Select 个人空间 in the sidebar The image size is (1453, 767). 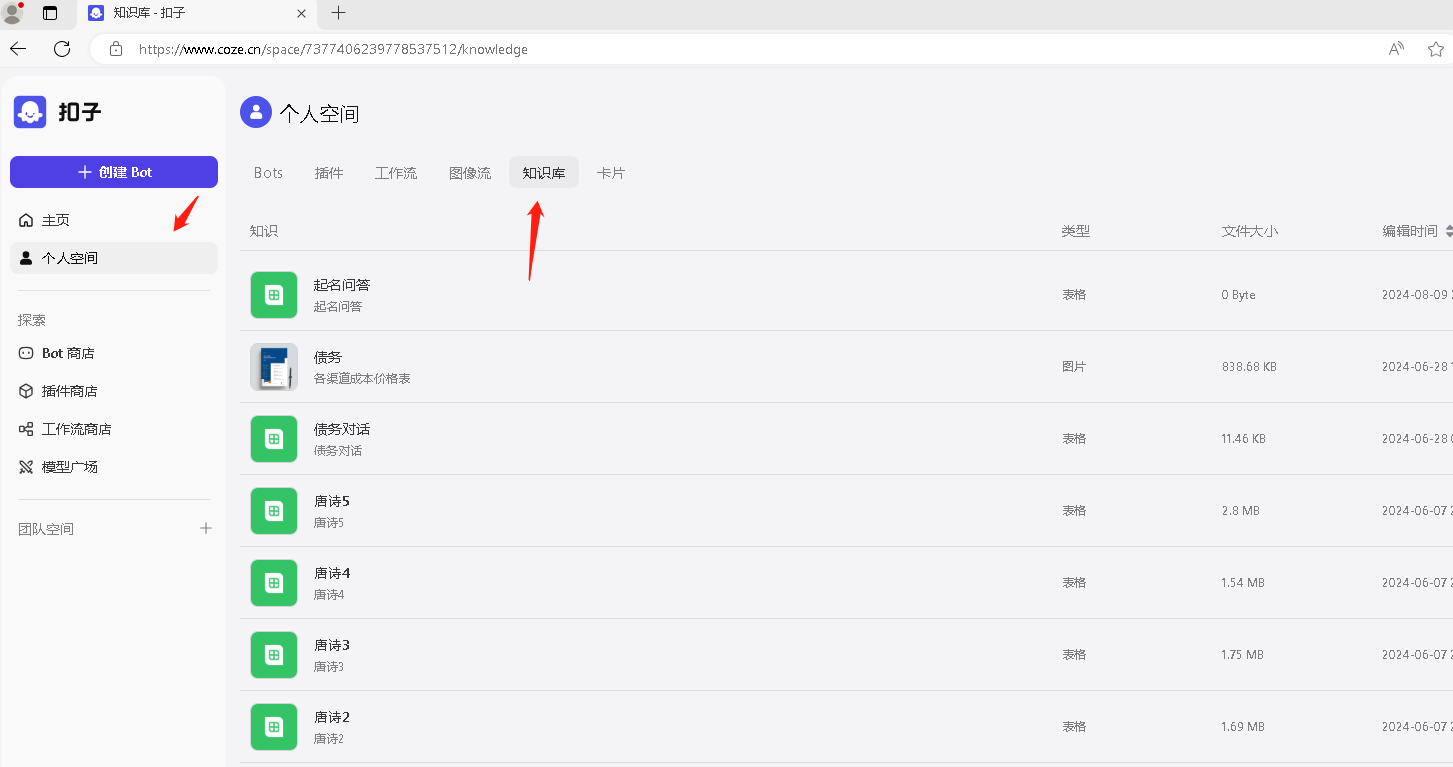point(114,258)
